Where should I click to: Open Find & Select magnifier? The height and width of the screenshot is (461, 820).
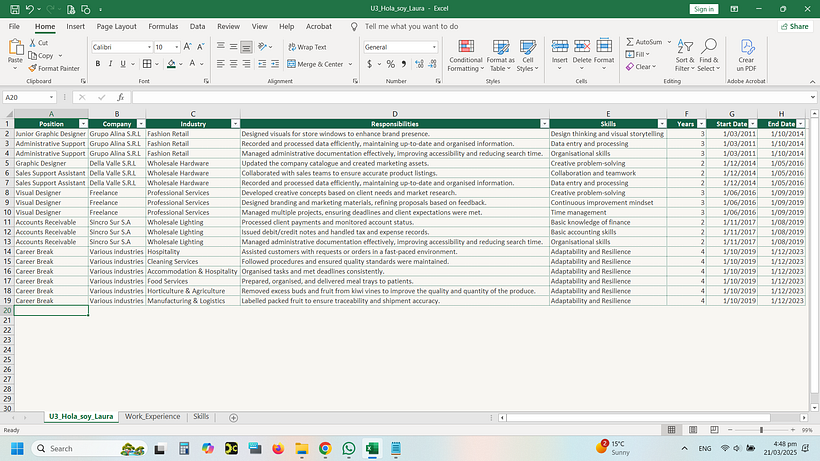coord(708,47)
